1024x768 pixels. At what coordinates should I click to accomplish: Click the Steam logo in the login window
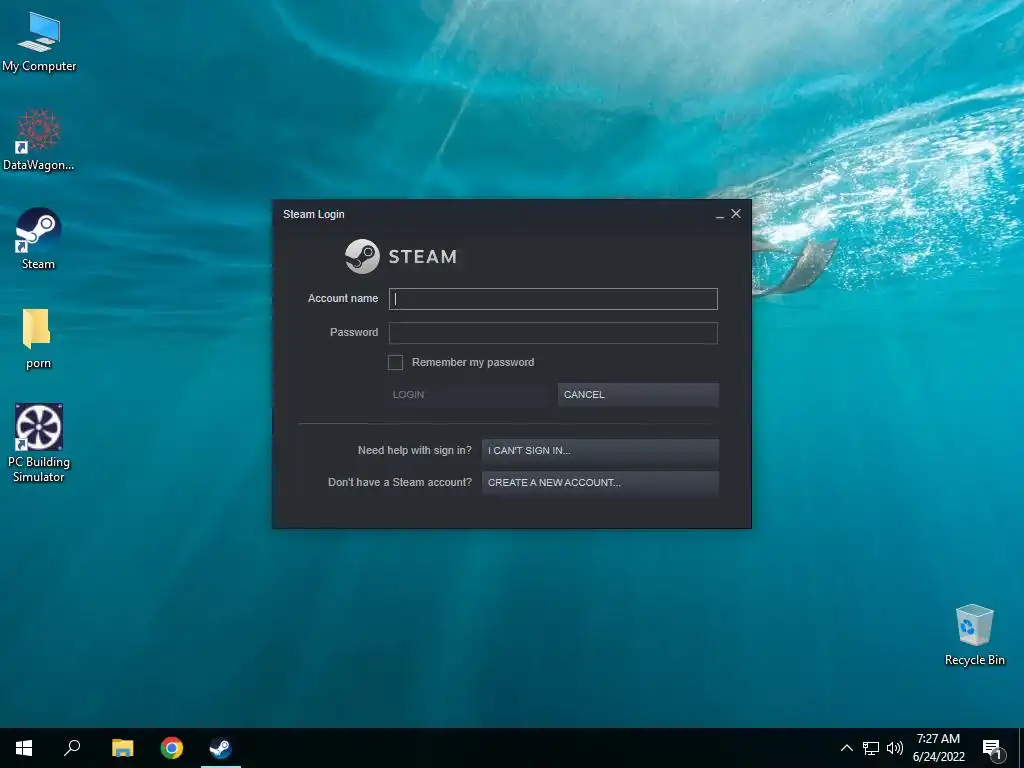(401, 256)
